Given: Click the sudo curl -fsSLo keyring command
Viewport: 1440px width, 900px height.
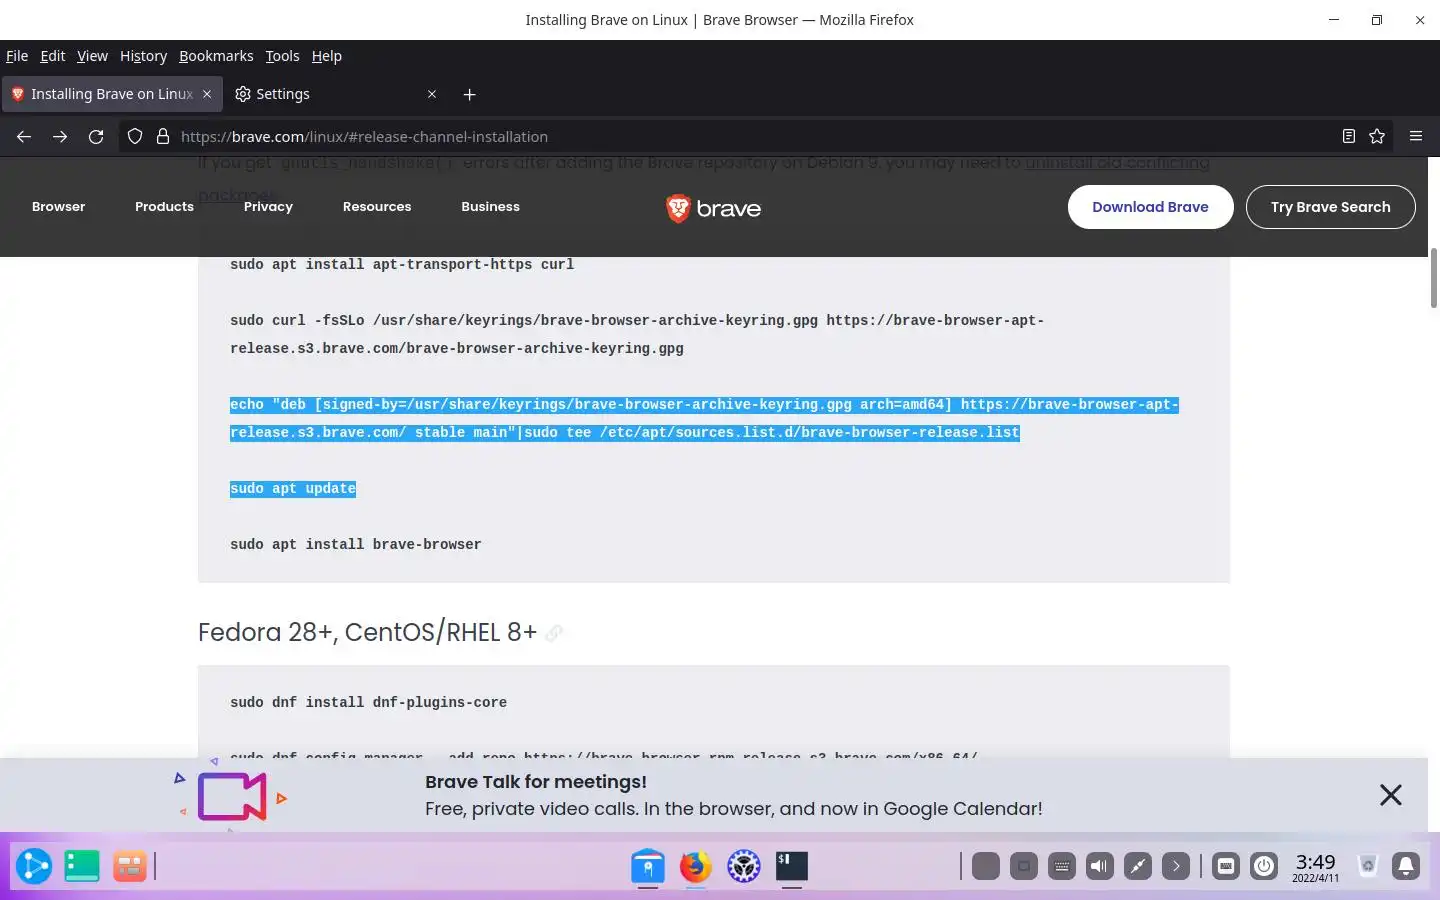Looking at the screenshot, I should (x=637, y=335).
